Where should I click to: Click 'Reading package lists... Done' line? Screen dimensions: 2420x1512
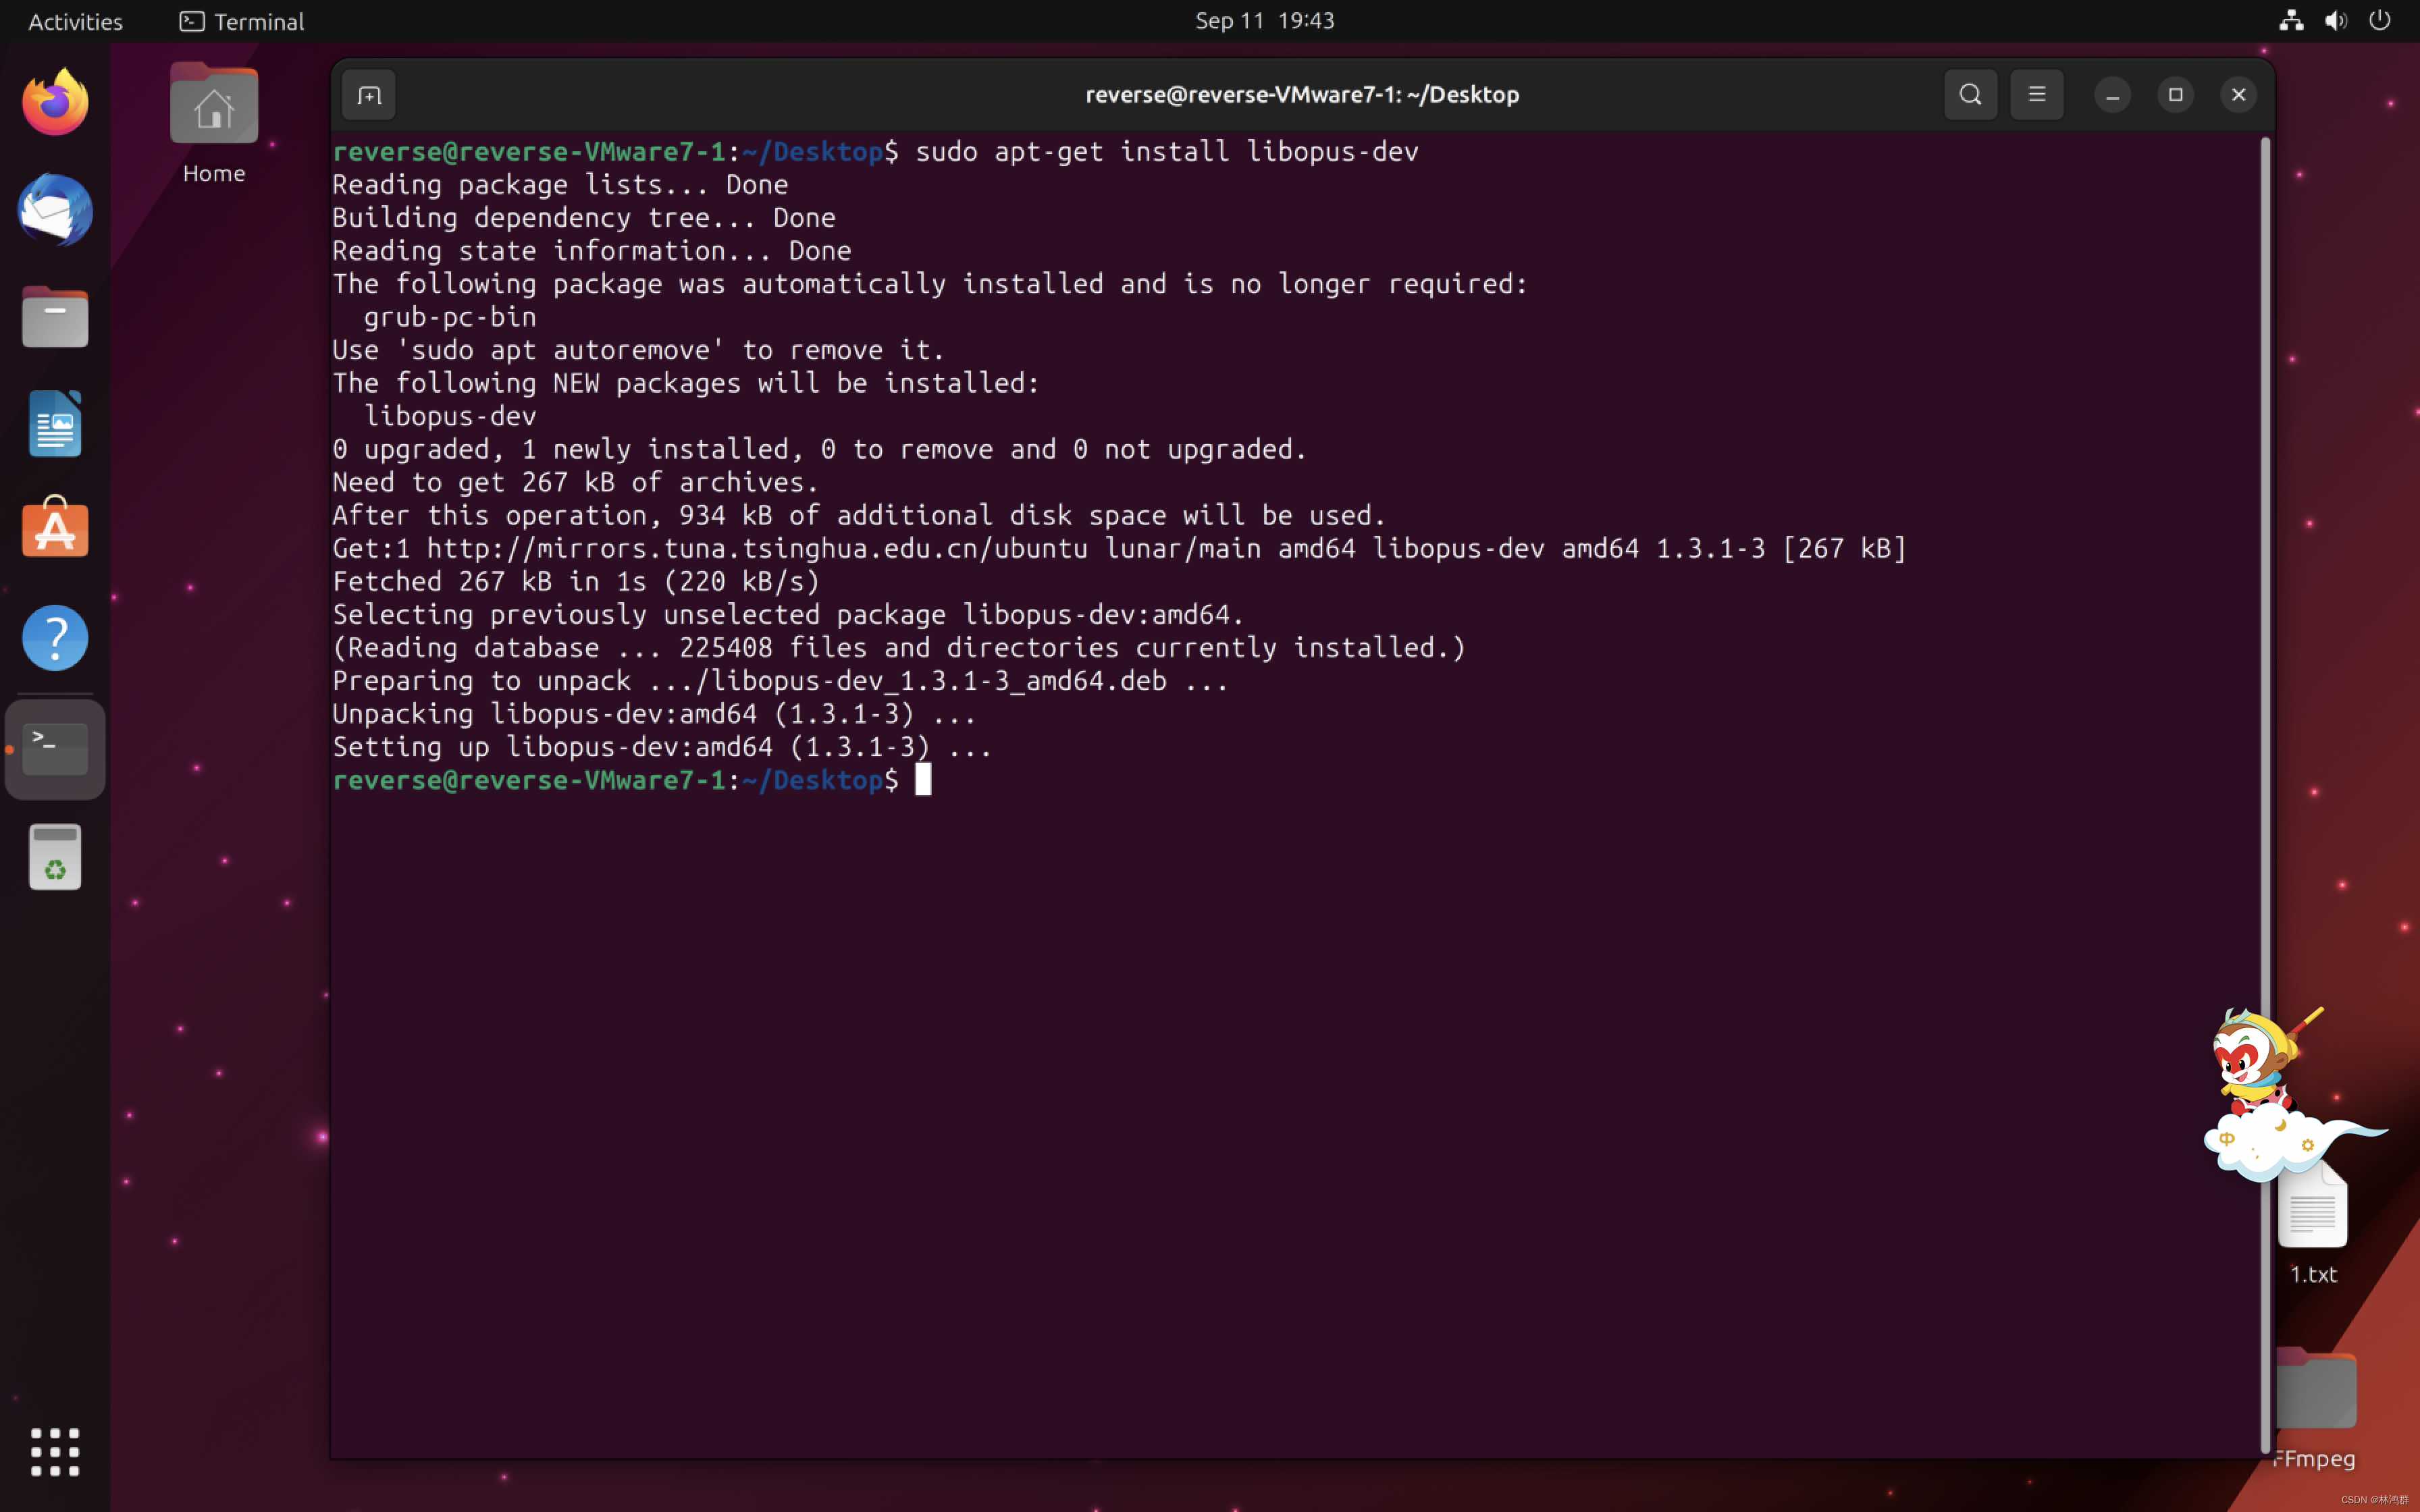tap(560, 185)
